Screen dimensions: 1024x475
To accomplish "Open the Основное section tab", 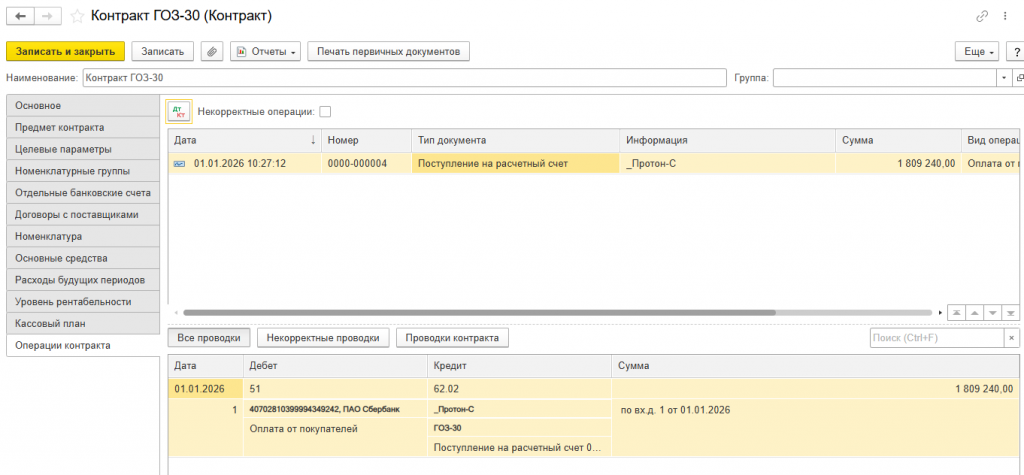I will (x=83, y=105).
